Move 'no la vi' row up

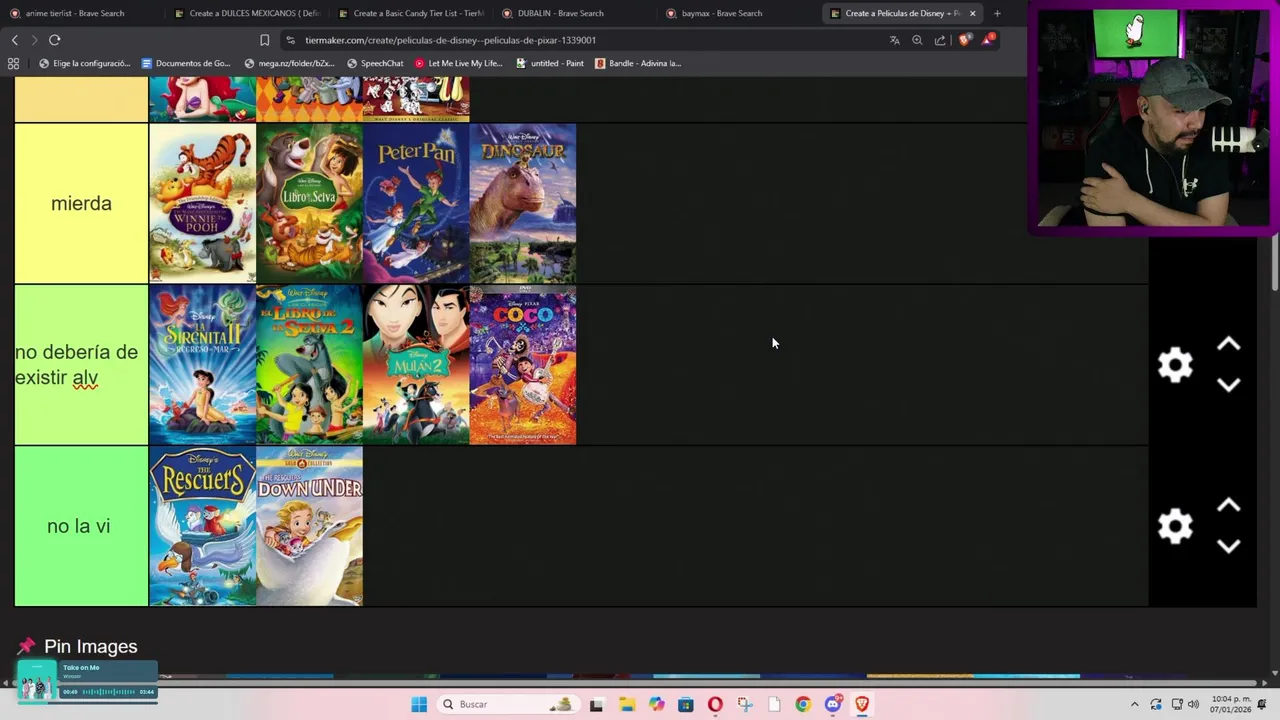click(x=1228, y=506)
